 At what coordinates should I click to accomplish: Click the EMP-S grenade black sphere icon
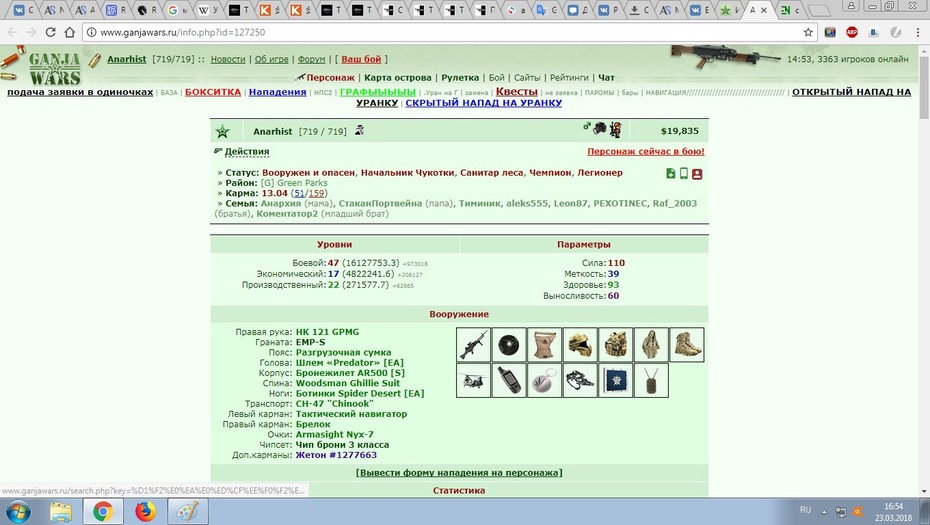click(509, 344)
